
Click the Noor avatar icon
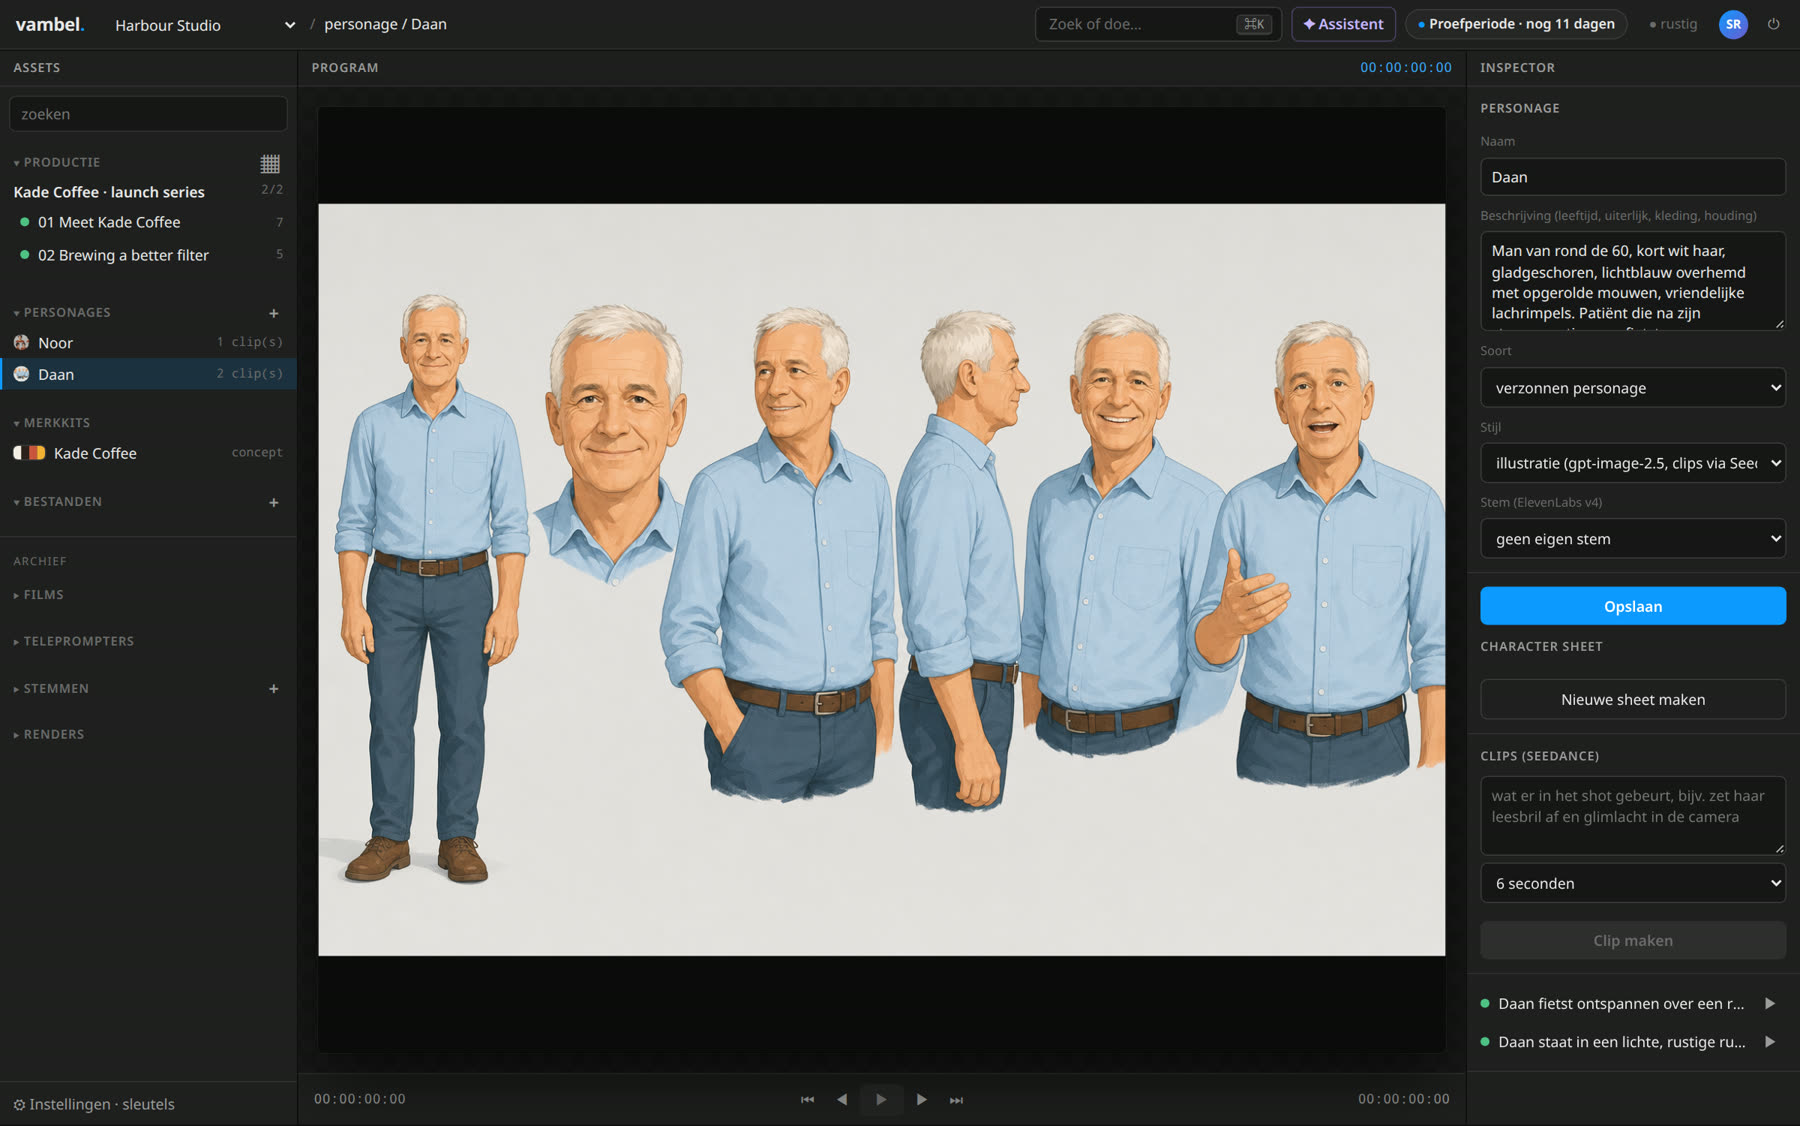click(x=21, y=343)
